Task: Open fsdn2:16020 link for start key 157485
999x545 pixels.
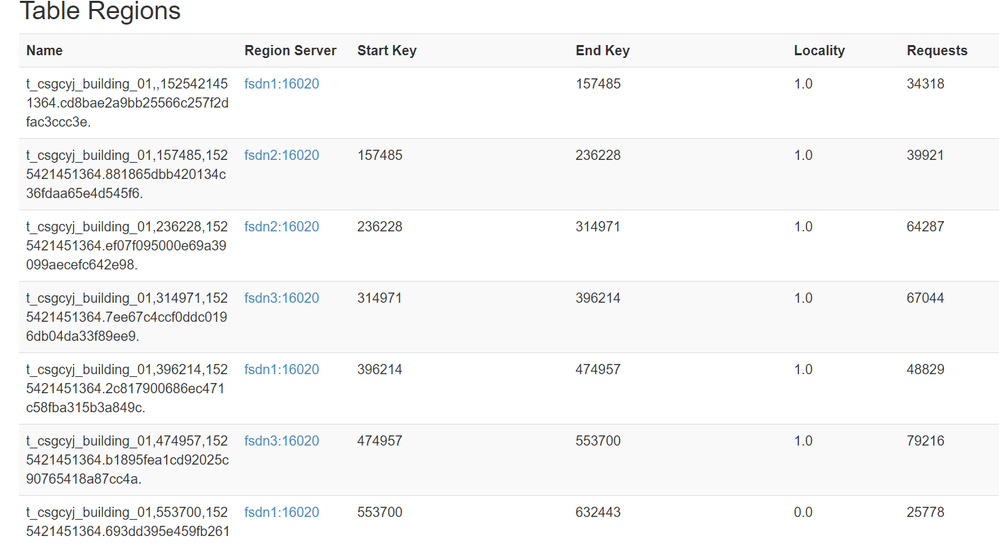Action: pyautogui.click(x=282, y=155)
